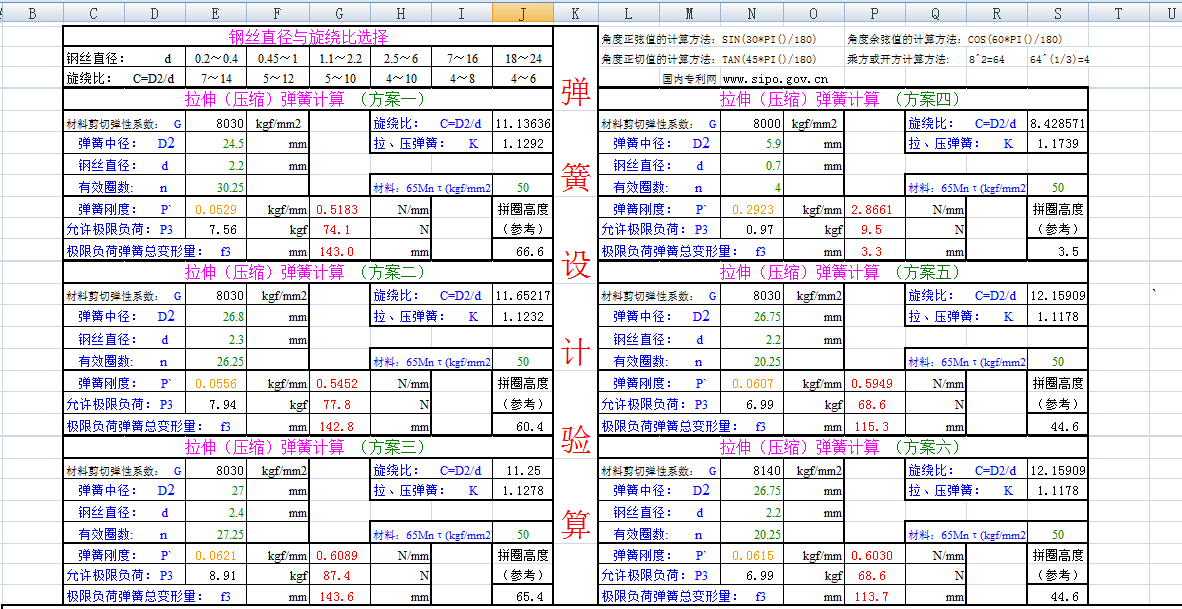Select the red load value 74.1
1182x609 pixels.
pyautogui.click(x=338, y=230)
